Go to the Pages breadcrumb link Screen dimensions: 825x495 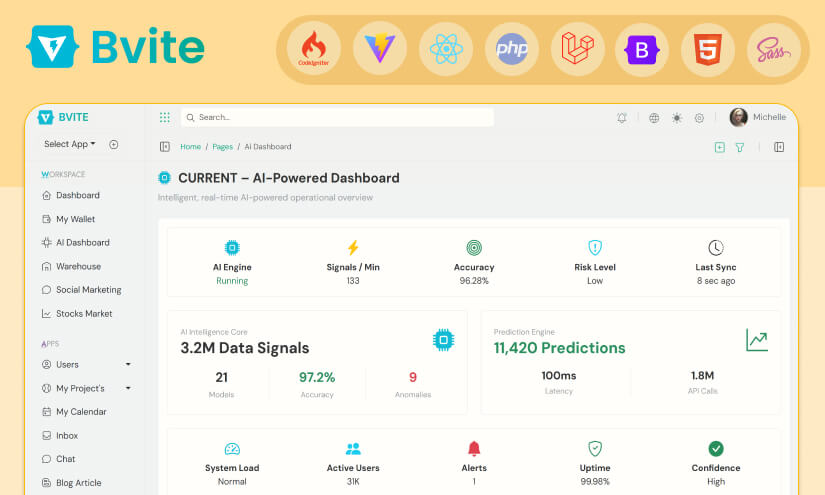tap(223, 147)
